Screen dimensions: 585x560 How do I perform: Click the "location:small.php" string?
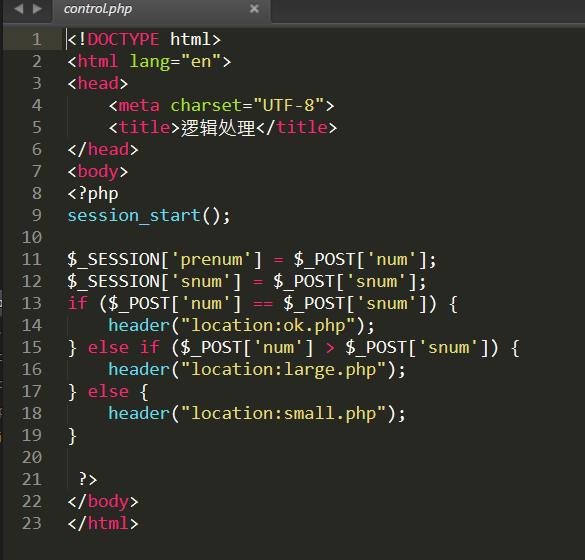(x=284, y=413)
